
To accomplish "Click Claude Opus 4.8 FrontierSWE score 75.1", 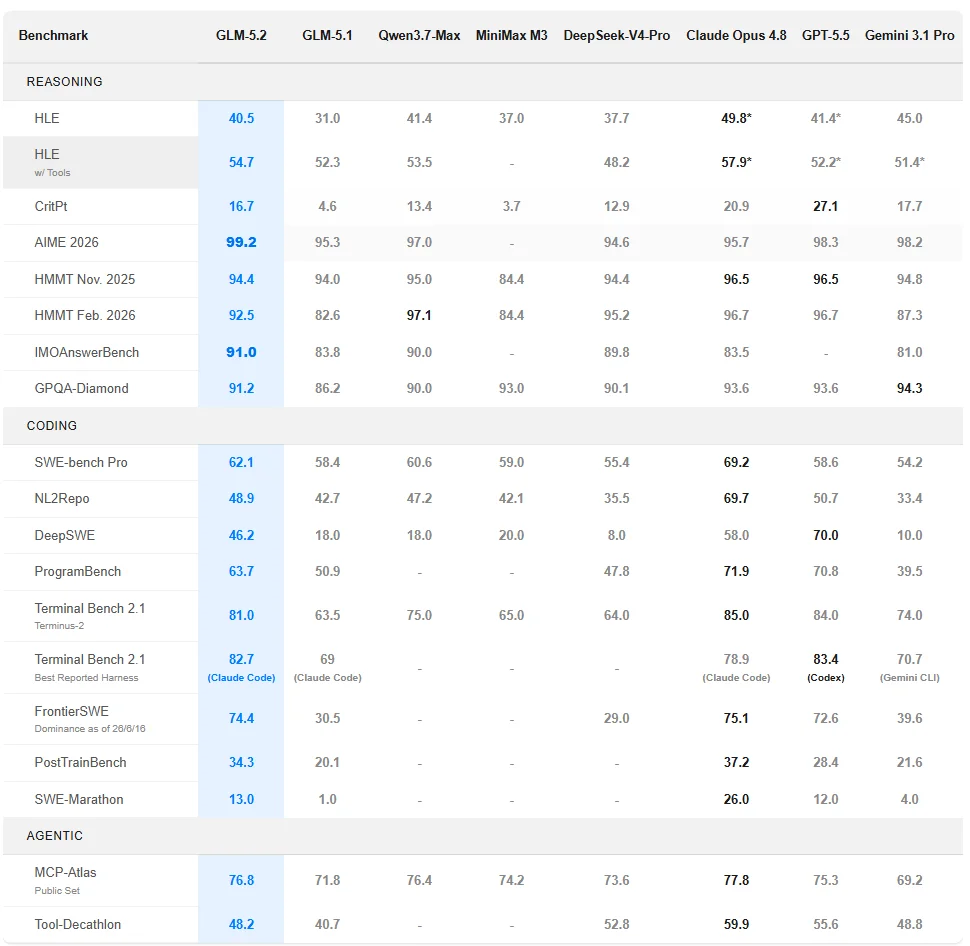I will 736,718.
